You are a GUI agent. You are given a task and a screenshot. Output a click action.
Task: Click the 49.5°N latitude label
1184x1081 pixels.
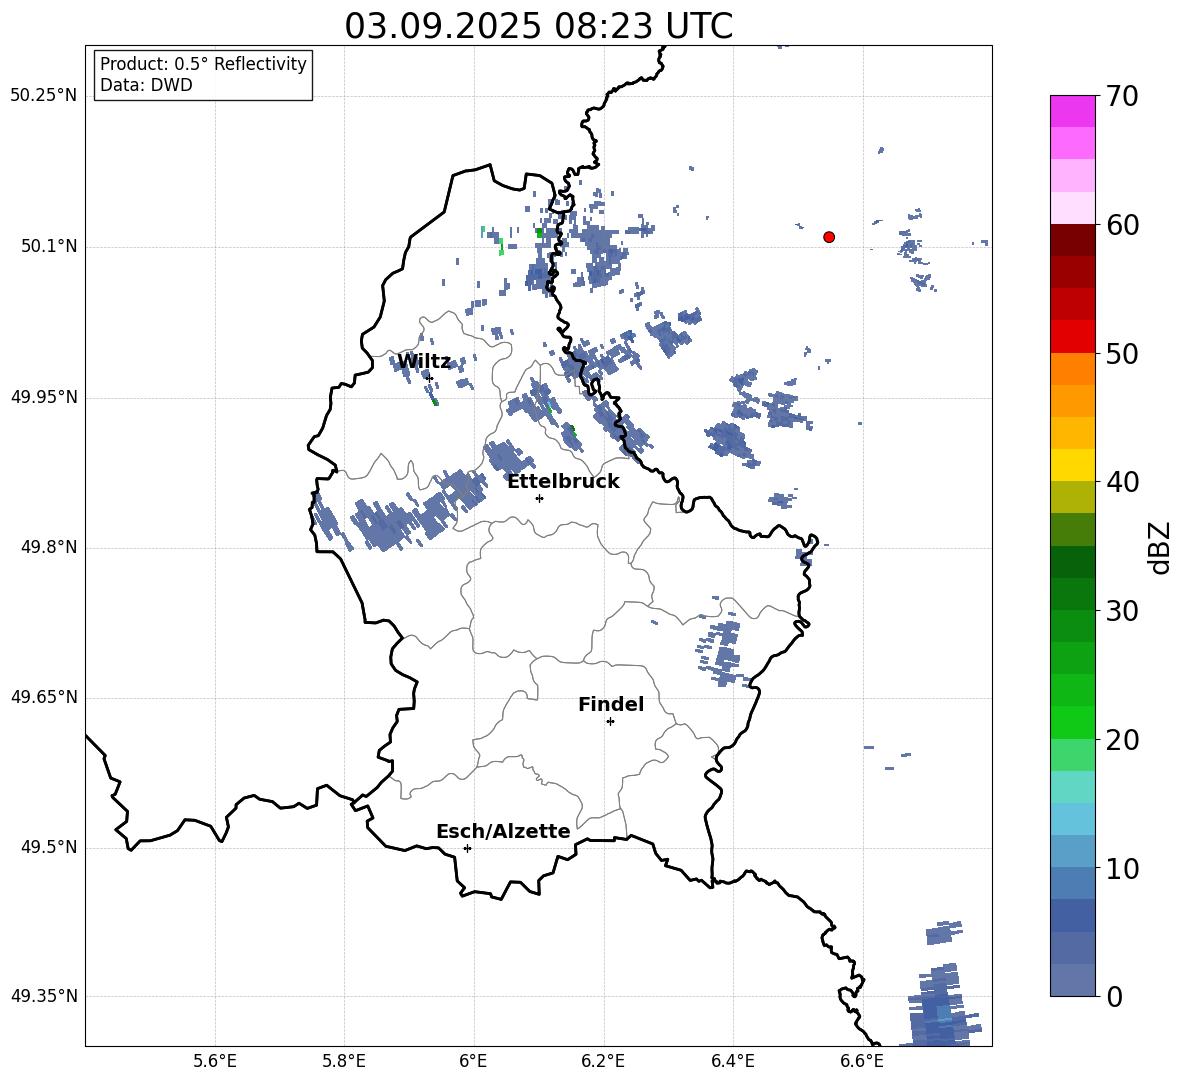49,847
